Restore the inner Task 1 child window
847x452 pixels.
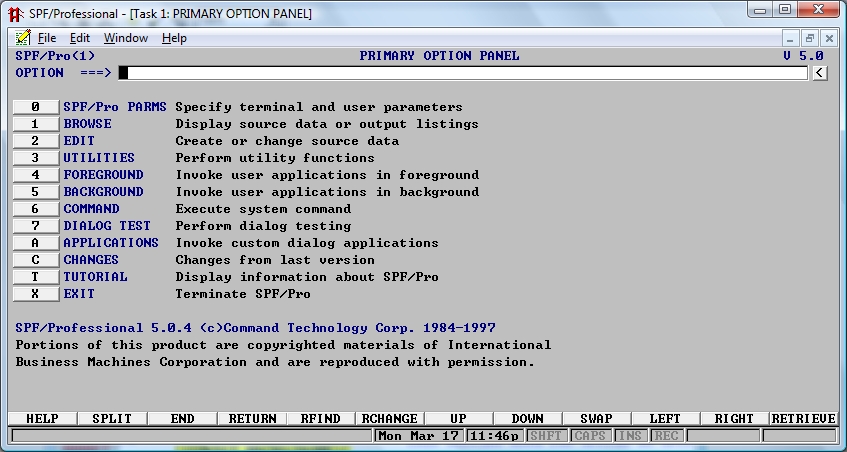[809, 38]
